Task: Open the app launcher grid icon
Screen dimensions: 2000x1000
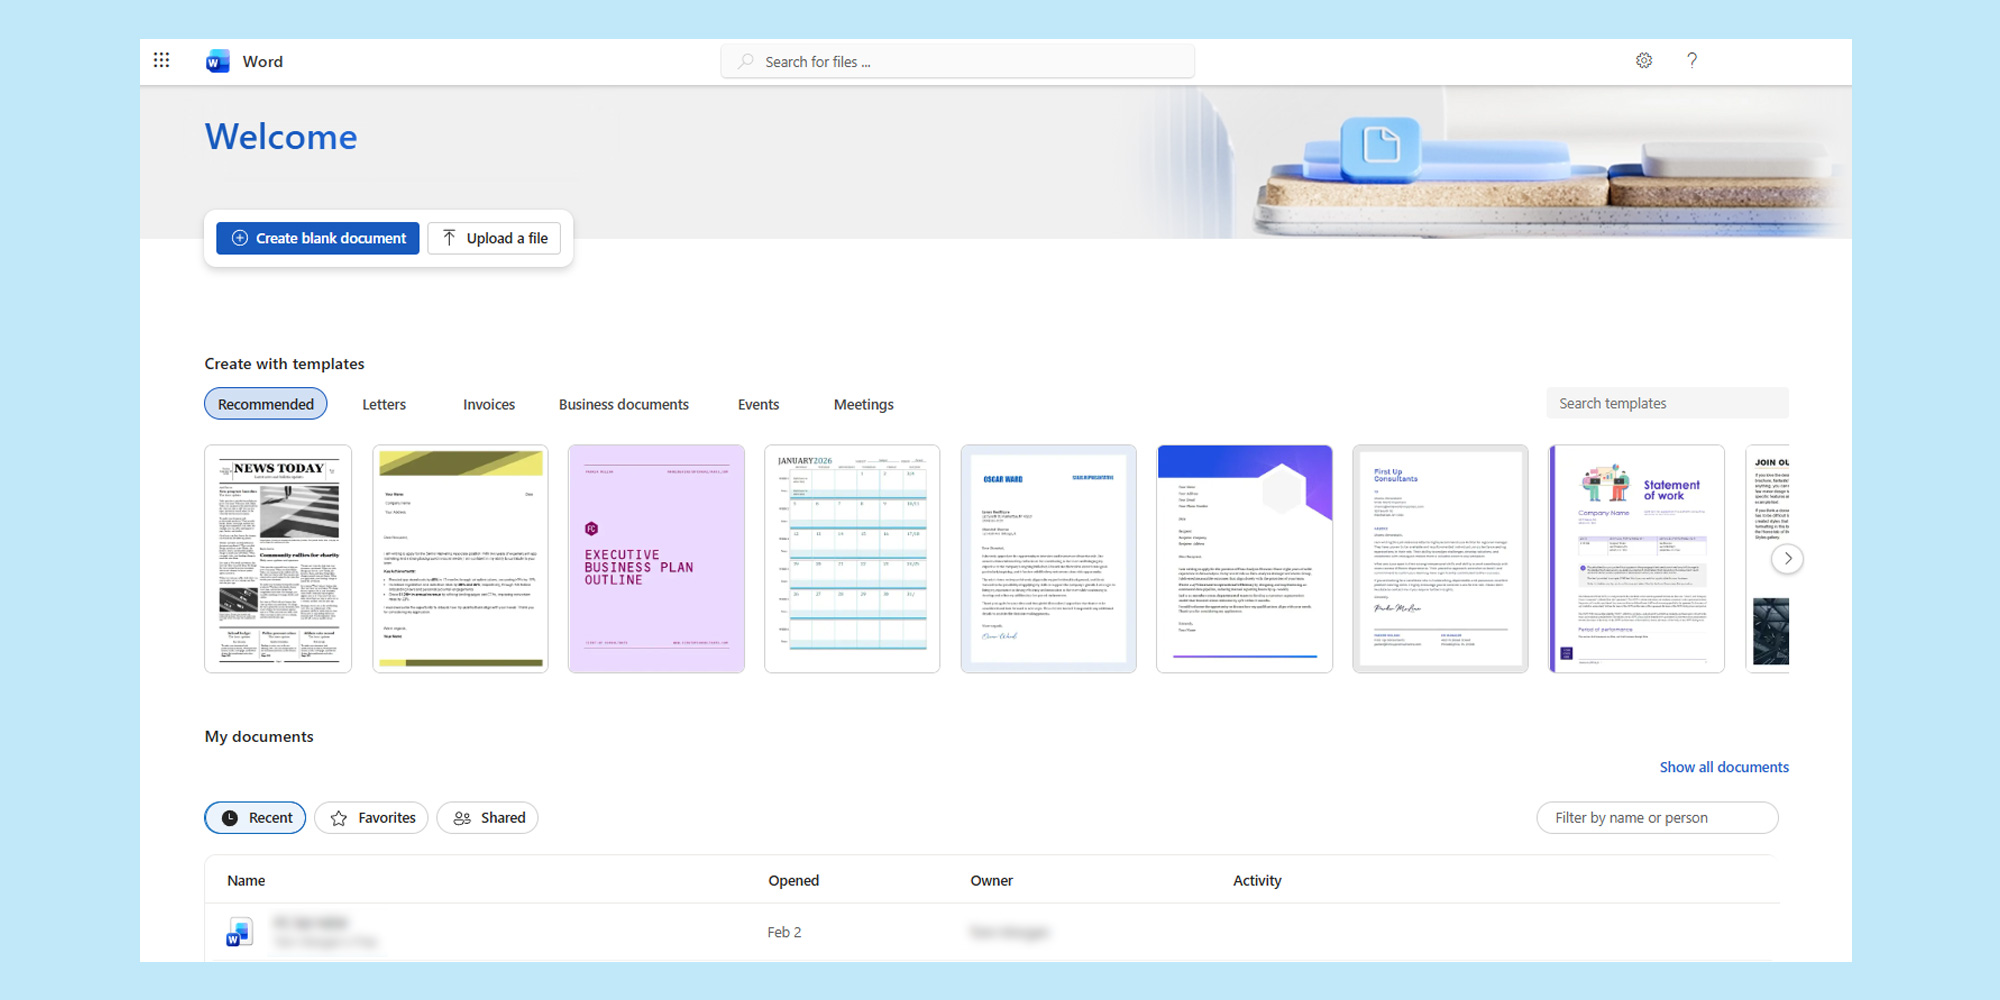Action: [161, 61]
